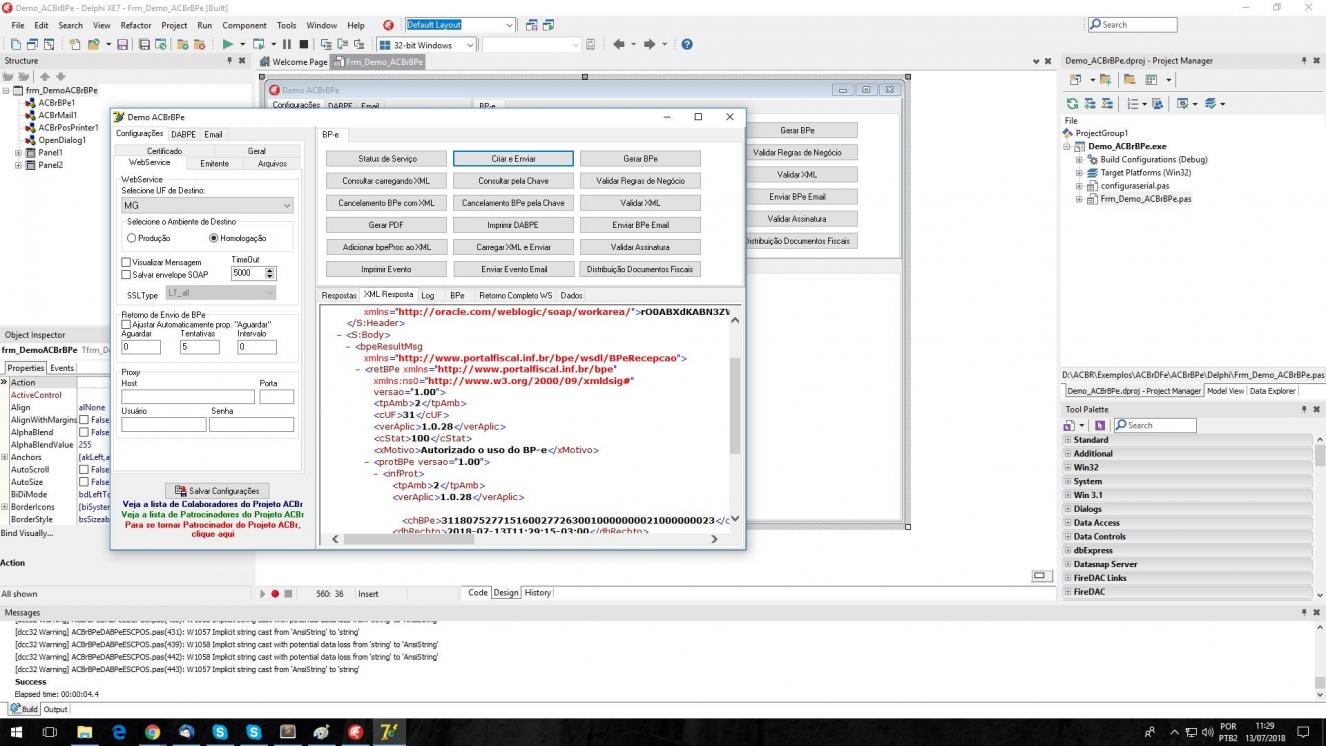Stop the program with the reset square
The width and height of the screenshot is (1326, 746).
[x=302, y=45]
